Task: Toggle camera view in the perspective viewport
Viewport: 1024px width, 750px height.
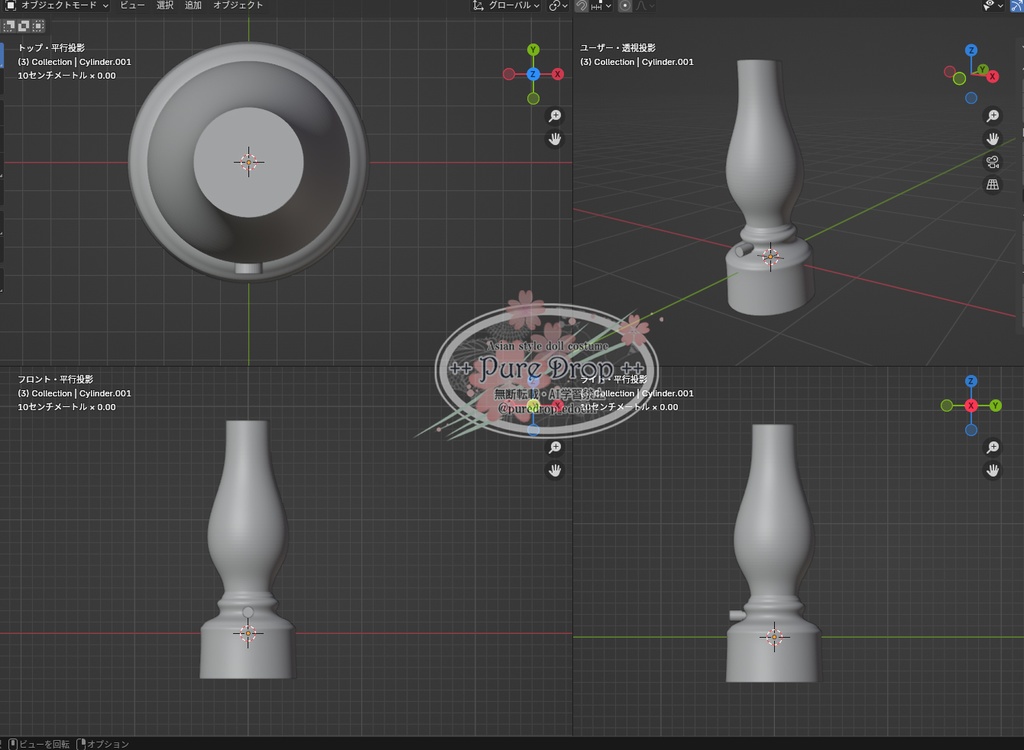Action: (993, 161)
